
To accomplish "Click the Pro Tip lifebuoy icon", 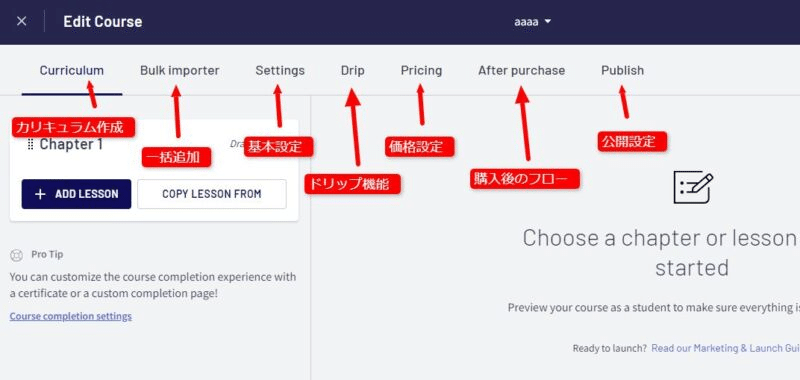I will 17,255.
